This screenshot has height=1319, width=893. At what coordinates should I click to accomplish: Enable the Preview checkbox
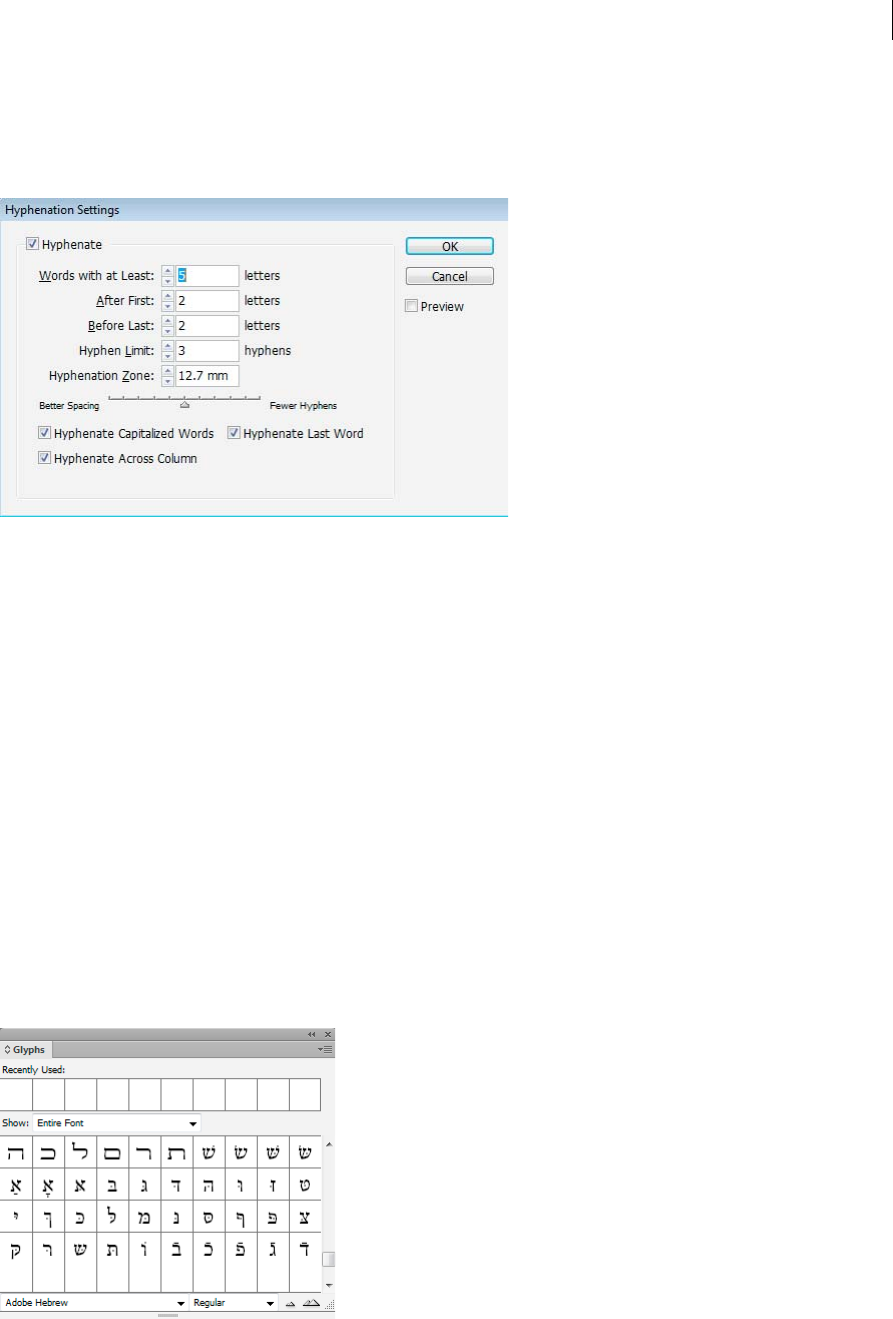411,306
